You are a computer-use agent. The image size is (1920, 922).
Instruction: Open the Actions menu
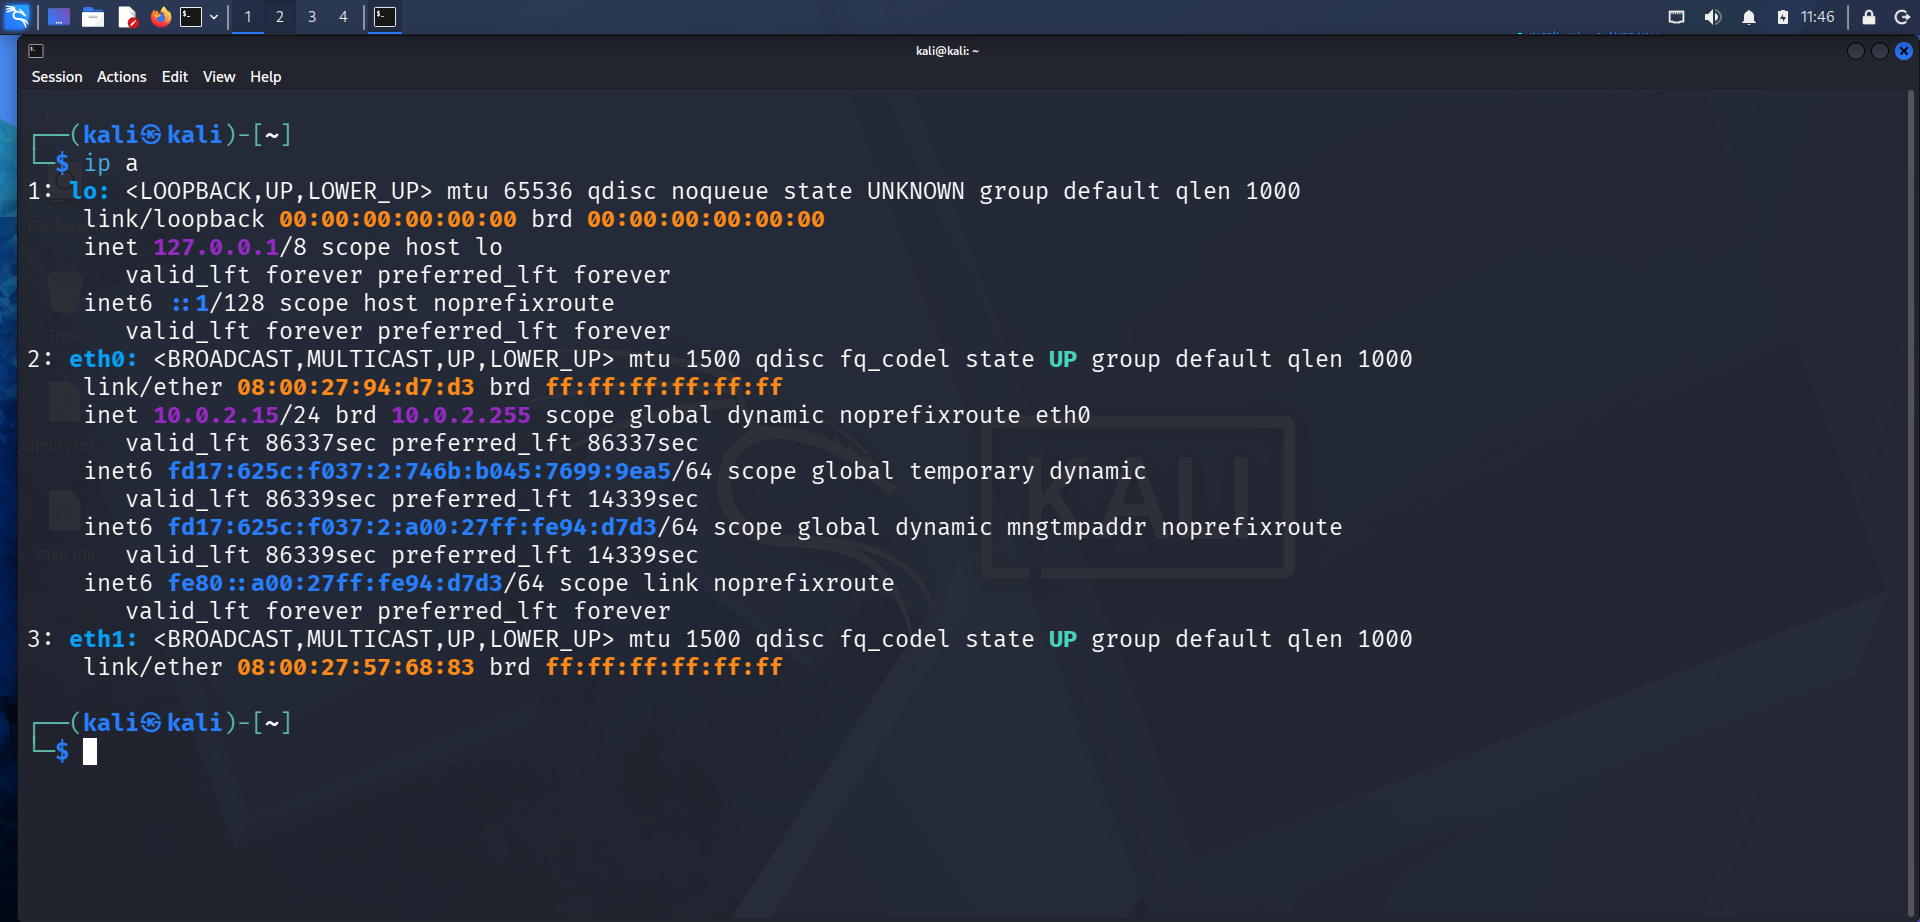[122, 77]
